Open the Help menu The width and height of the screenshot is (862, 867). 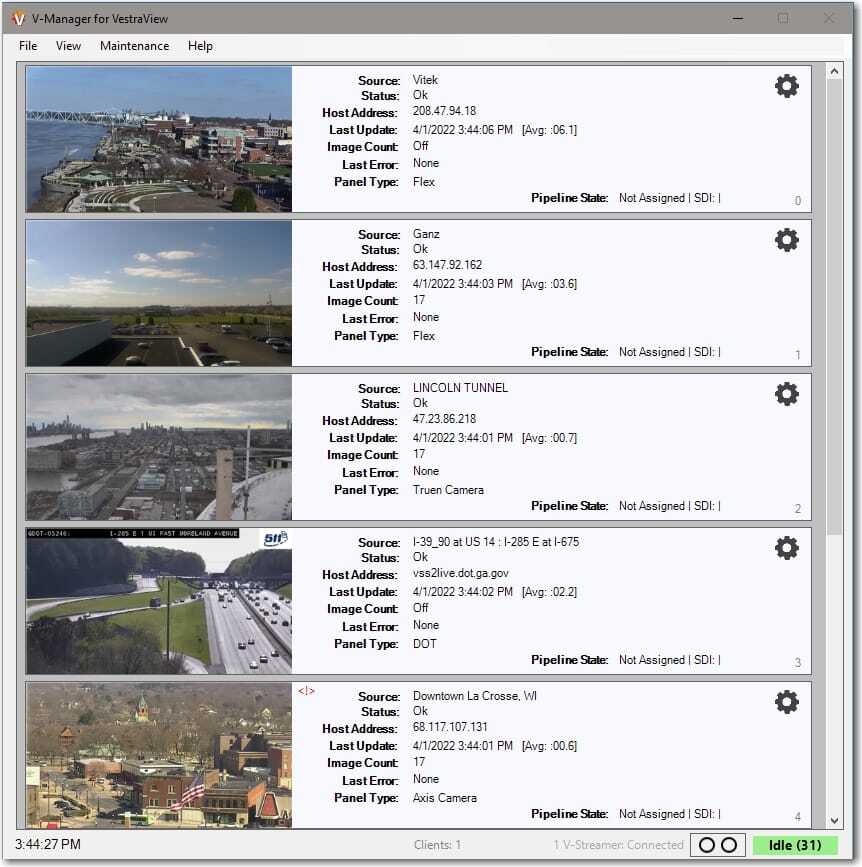(x=200, y=46)
